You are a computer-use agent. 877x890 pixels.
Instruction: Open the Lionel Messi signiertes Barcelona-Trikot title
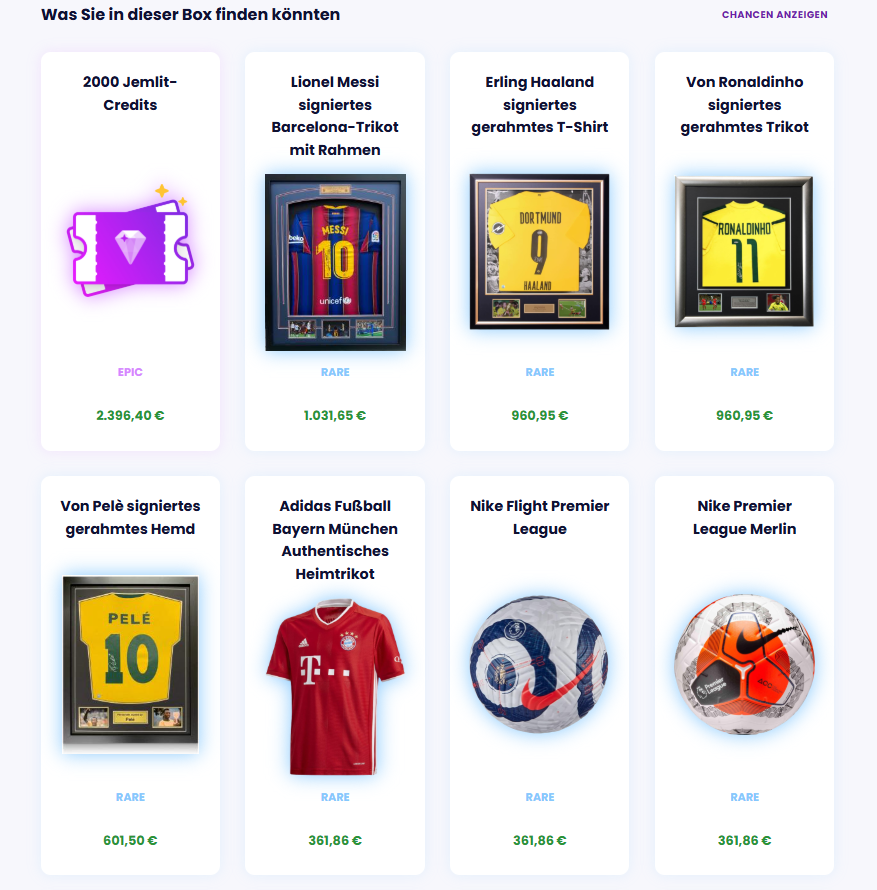(335, 116)
